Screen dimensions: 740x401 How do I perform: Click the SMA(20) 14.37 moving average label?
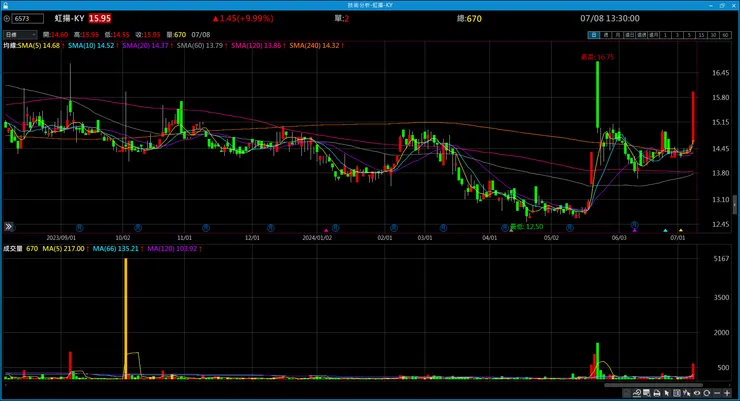[x=145, y=45]
